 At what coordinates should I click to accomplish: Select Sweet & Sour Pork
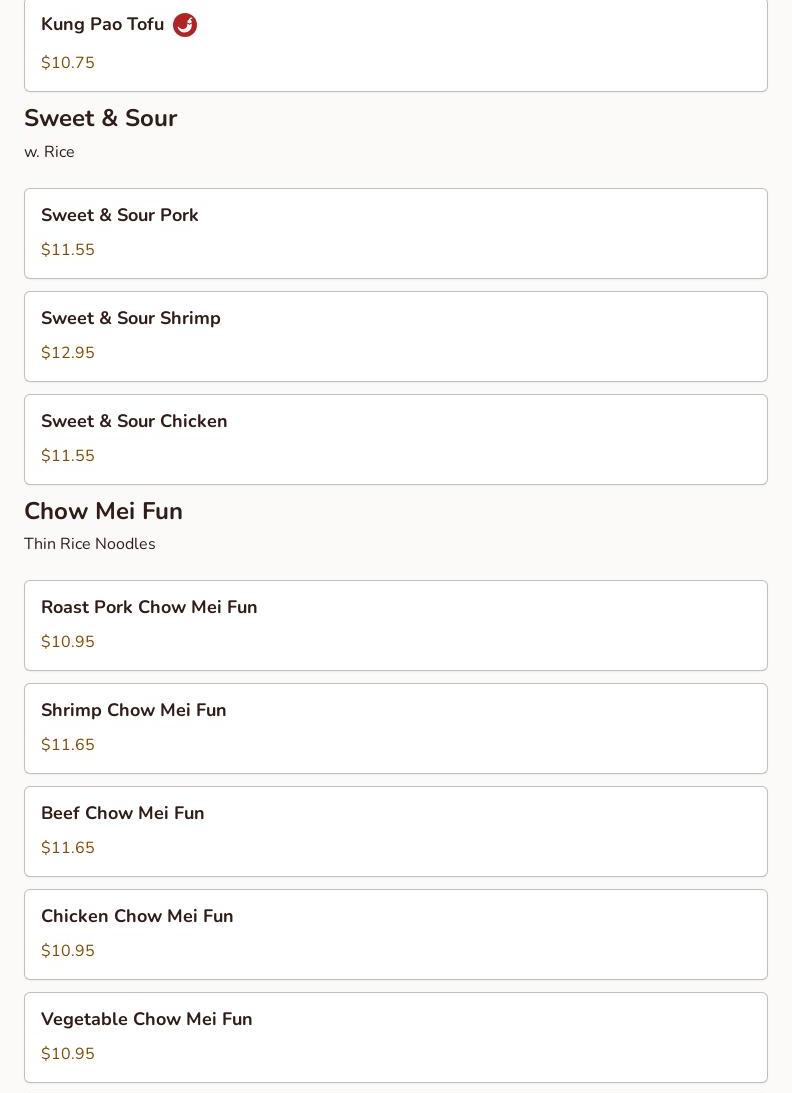tap(396, 234)
